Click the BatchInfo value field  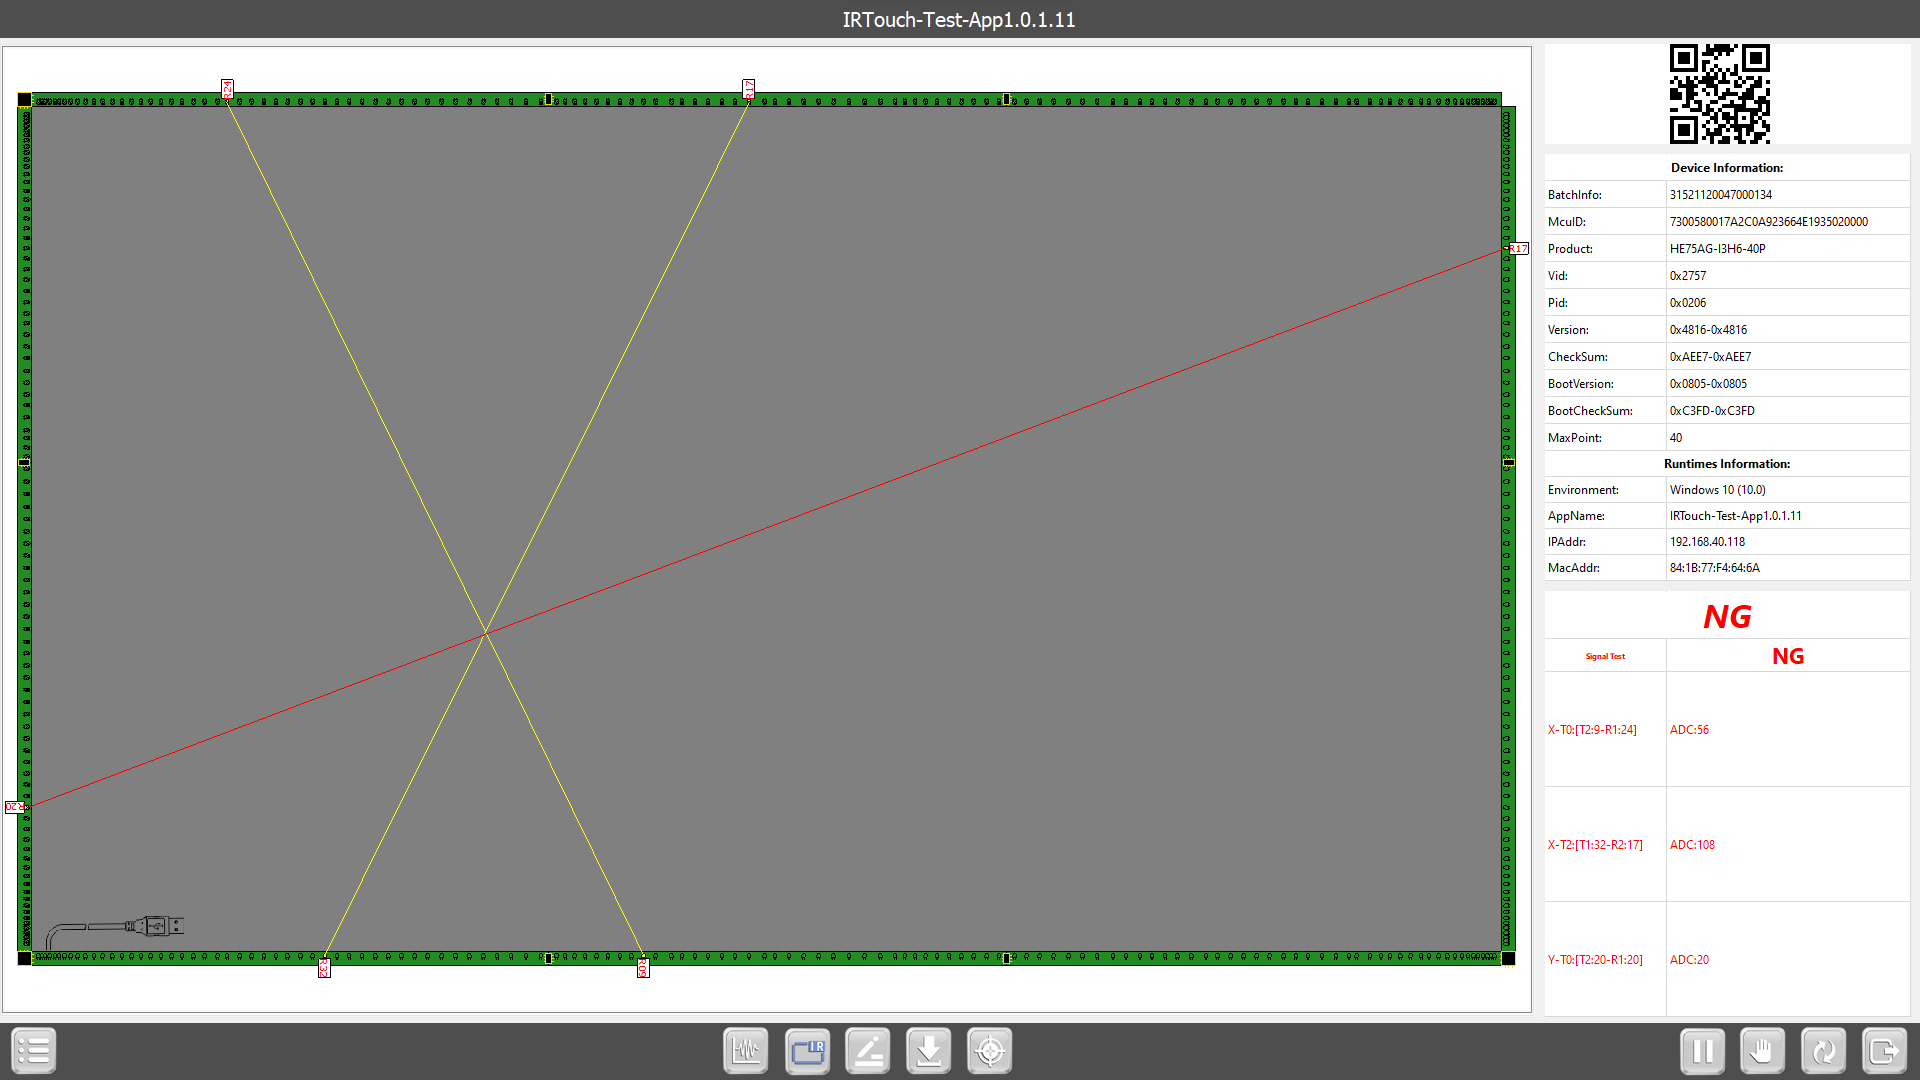pyautogui.click(x=1720, y=195)
